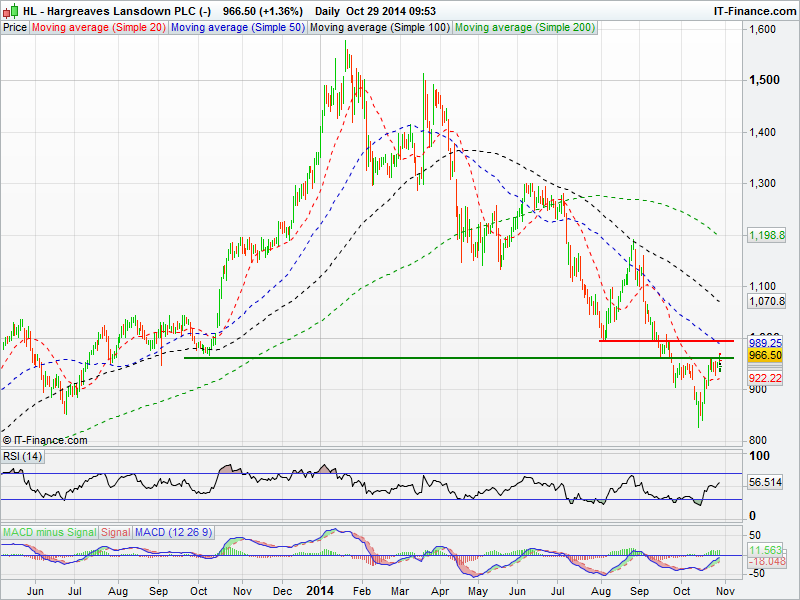Open the RSI (14) indicator label

click(x=23, y=456)
